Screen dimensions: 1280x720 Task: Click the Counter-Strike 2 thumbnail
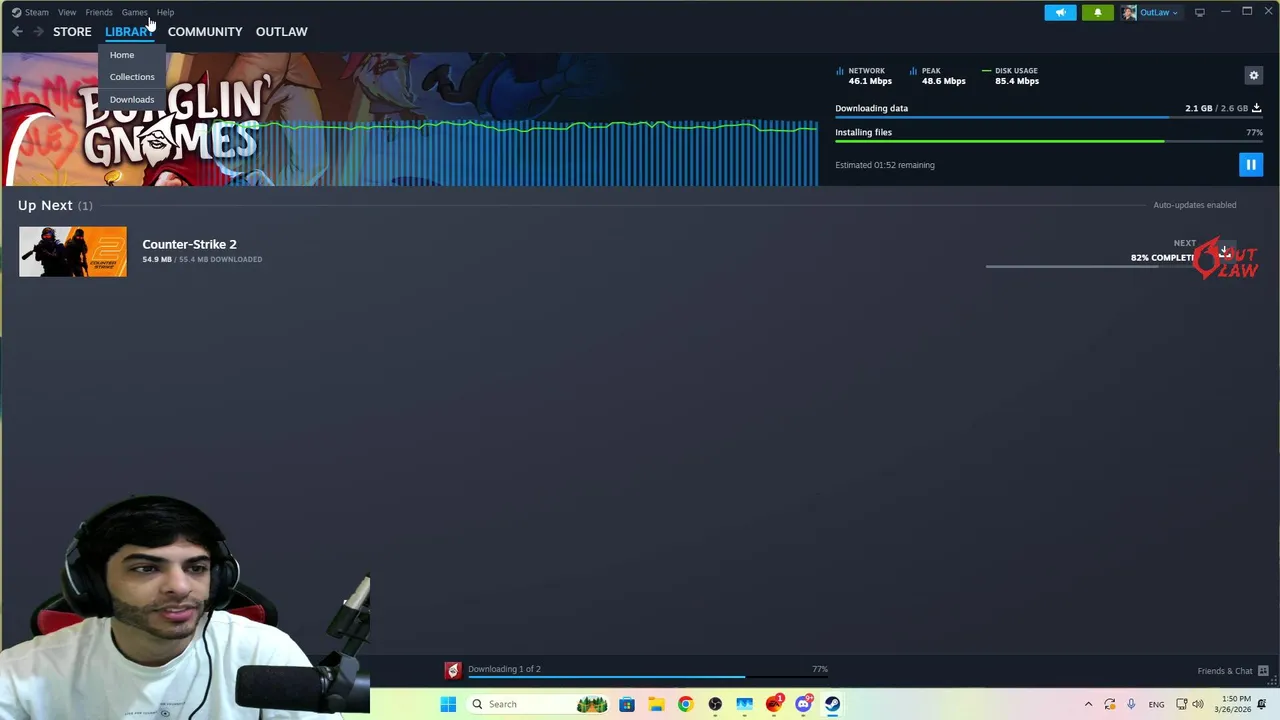(73, 252)
